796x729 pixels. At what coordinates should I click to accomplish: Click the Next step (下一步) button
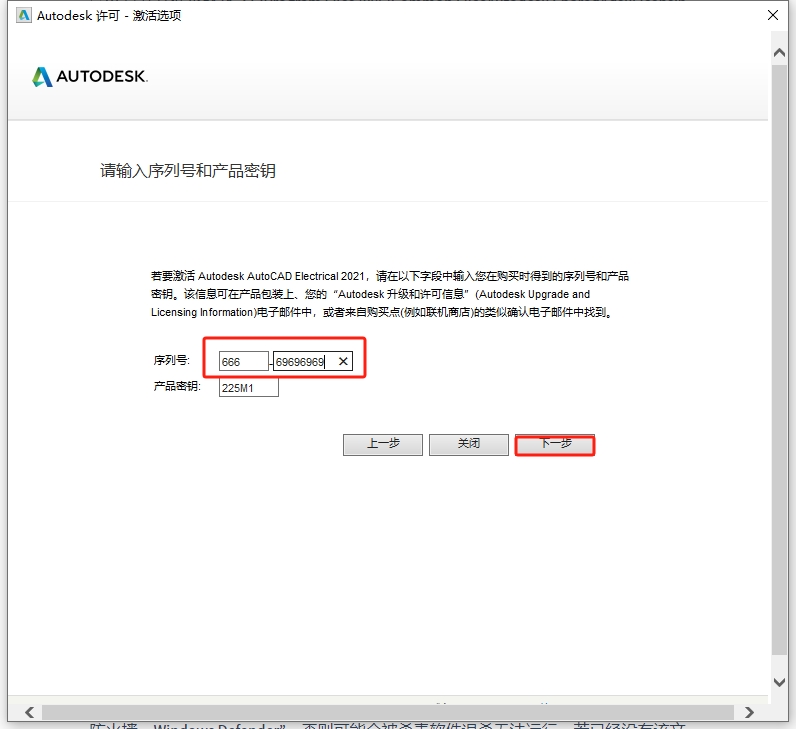click(x=554, y=445)
